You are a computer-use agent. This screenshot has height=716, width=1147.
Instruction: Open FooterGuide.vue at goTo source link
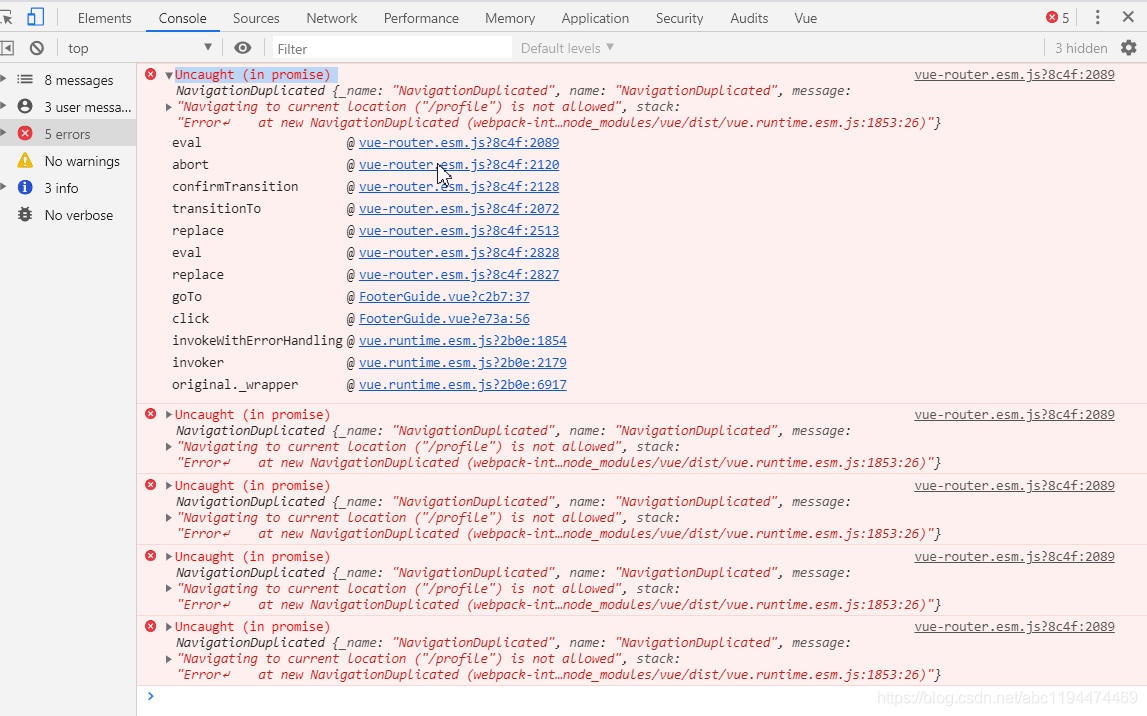click(x=443, y=296)
